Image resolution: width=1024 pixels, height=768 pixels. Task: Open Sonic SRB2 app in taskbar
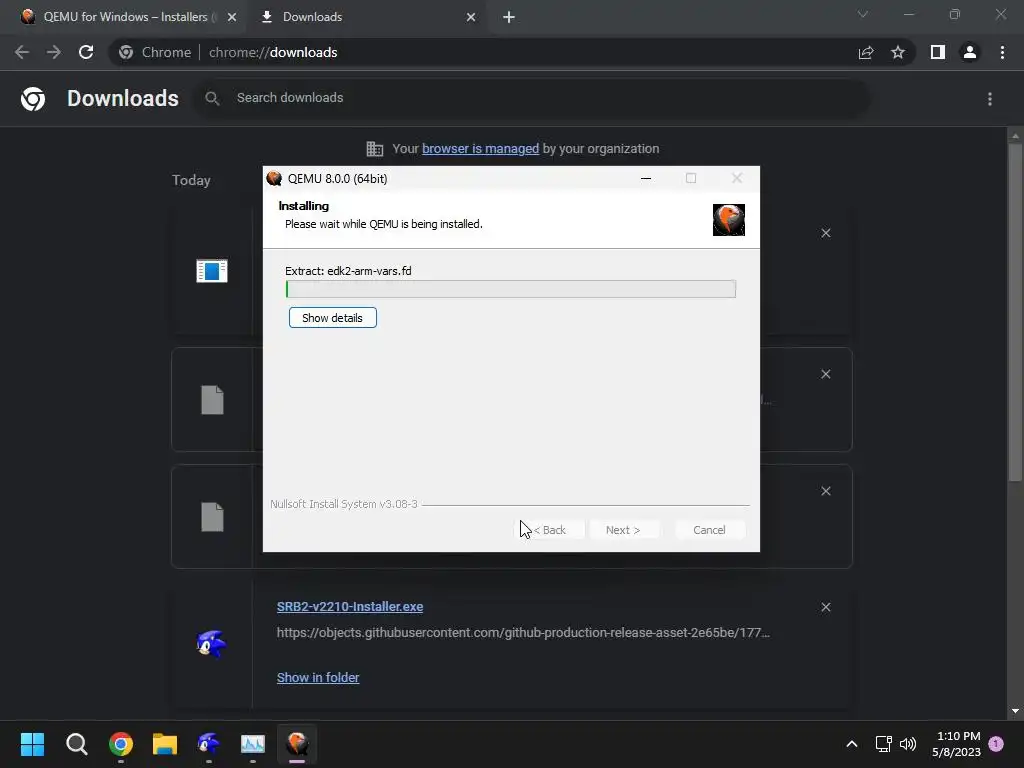(208, 744)
